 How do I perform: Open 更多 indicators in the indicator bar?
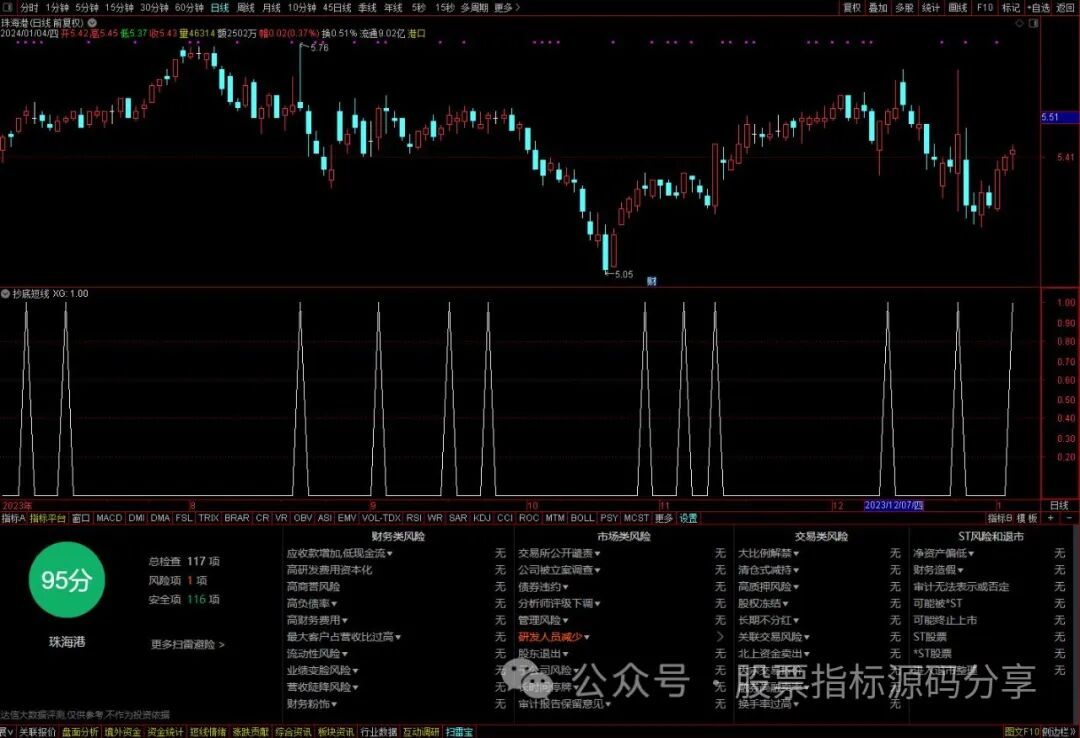(663, 517)
